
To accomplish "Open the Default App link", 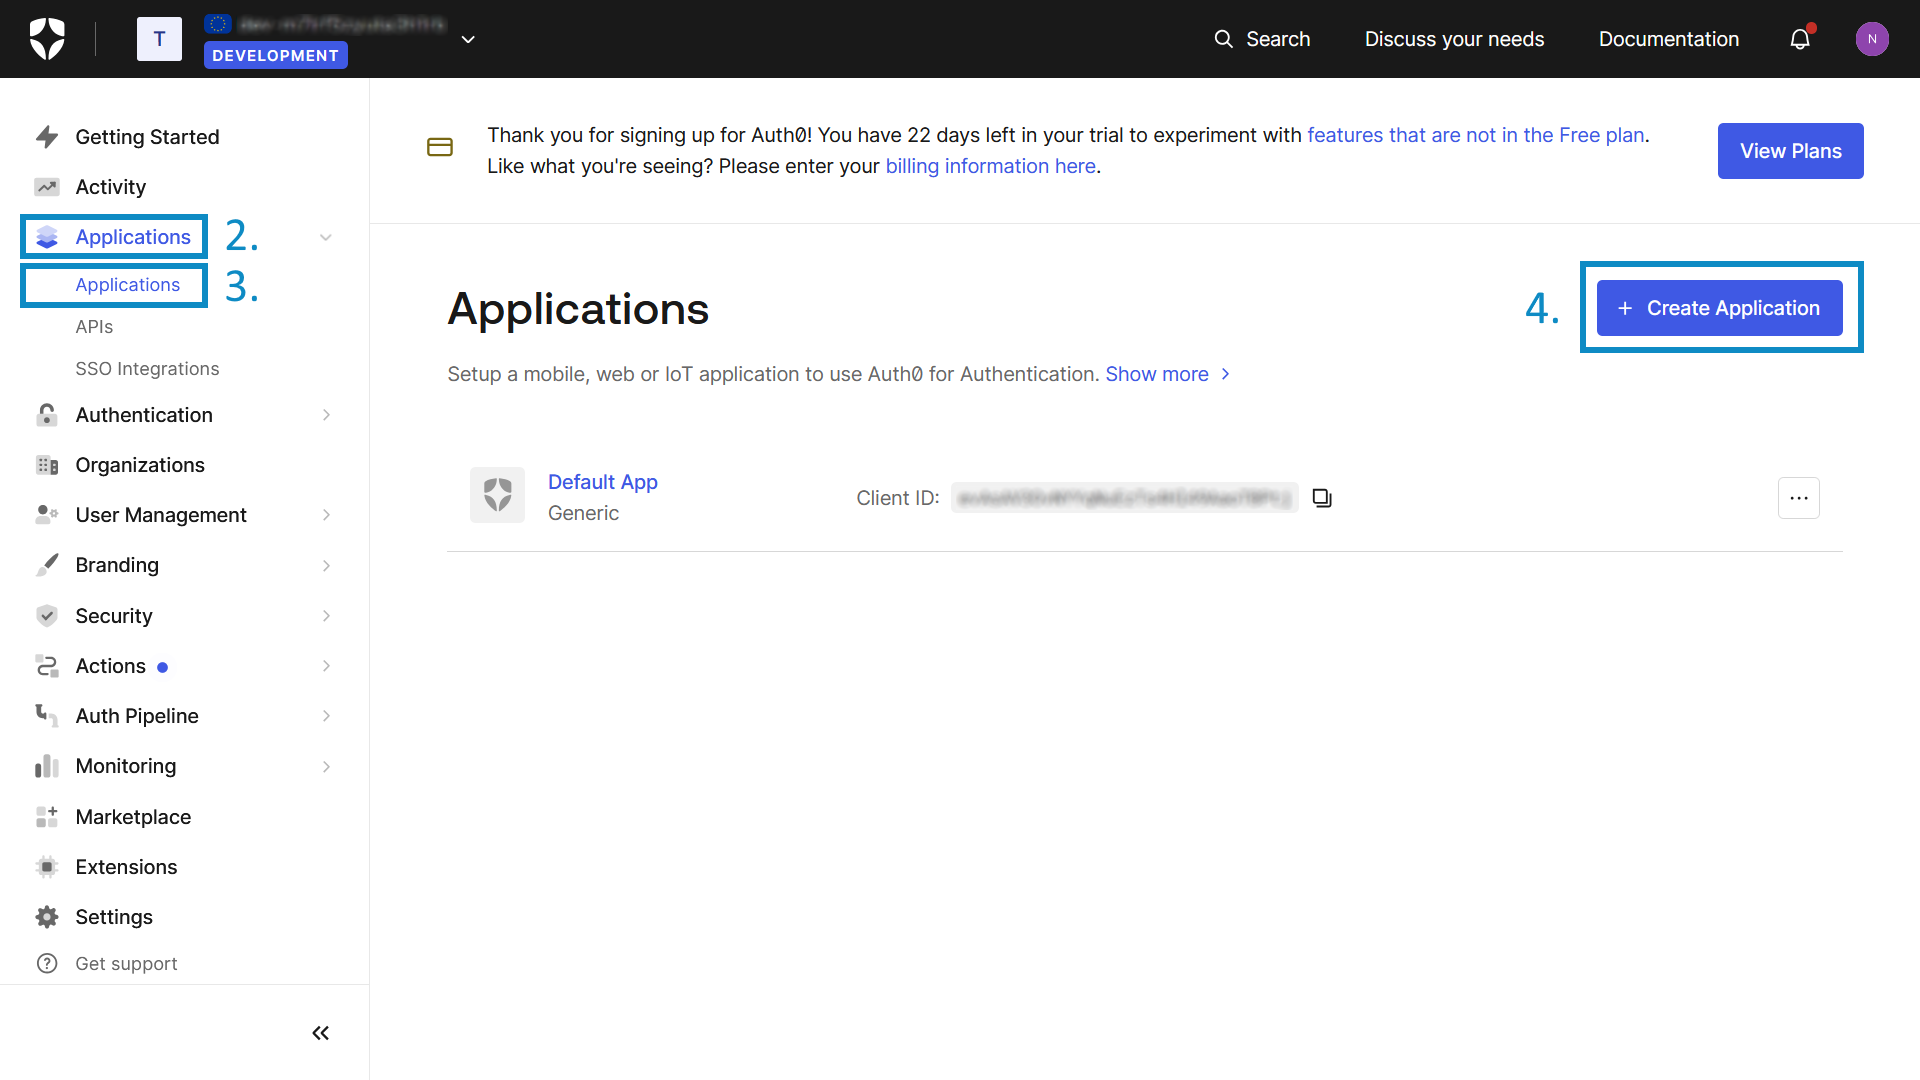I will coord(602,482).
